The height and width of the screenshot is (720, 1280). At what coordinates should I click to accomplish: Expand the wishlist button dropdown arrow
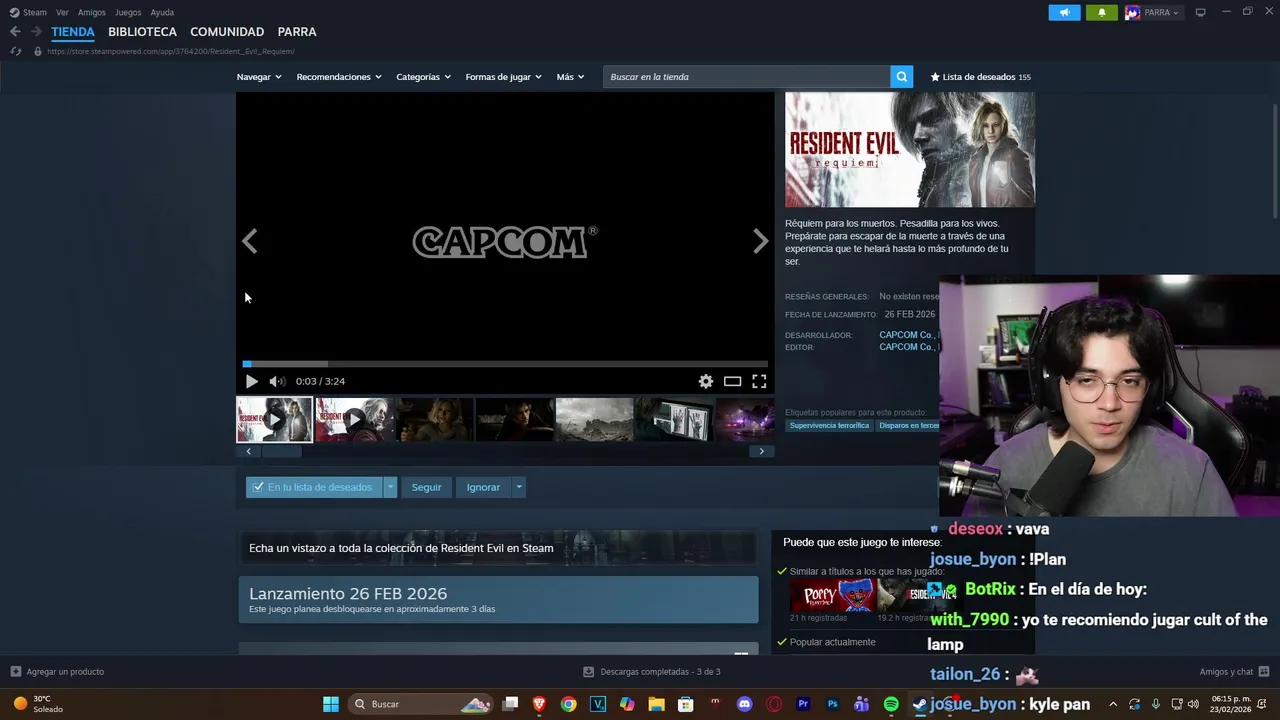pyautogui.click(x=390, y=487)
